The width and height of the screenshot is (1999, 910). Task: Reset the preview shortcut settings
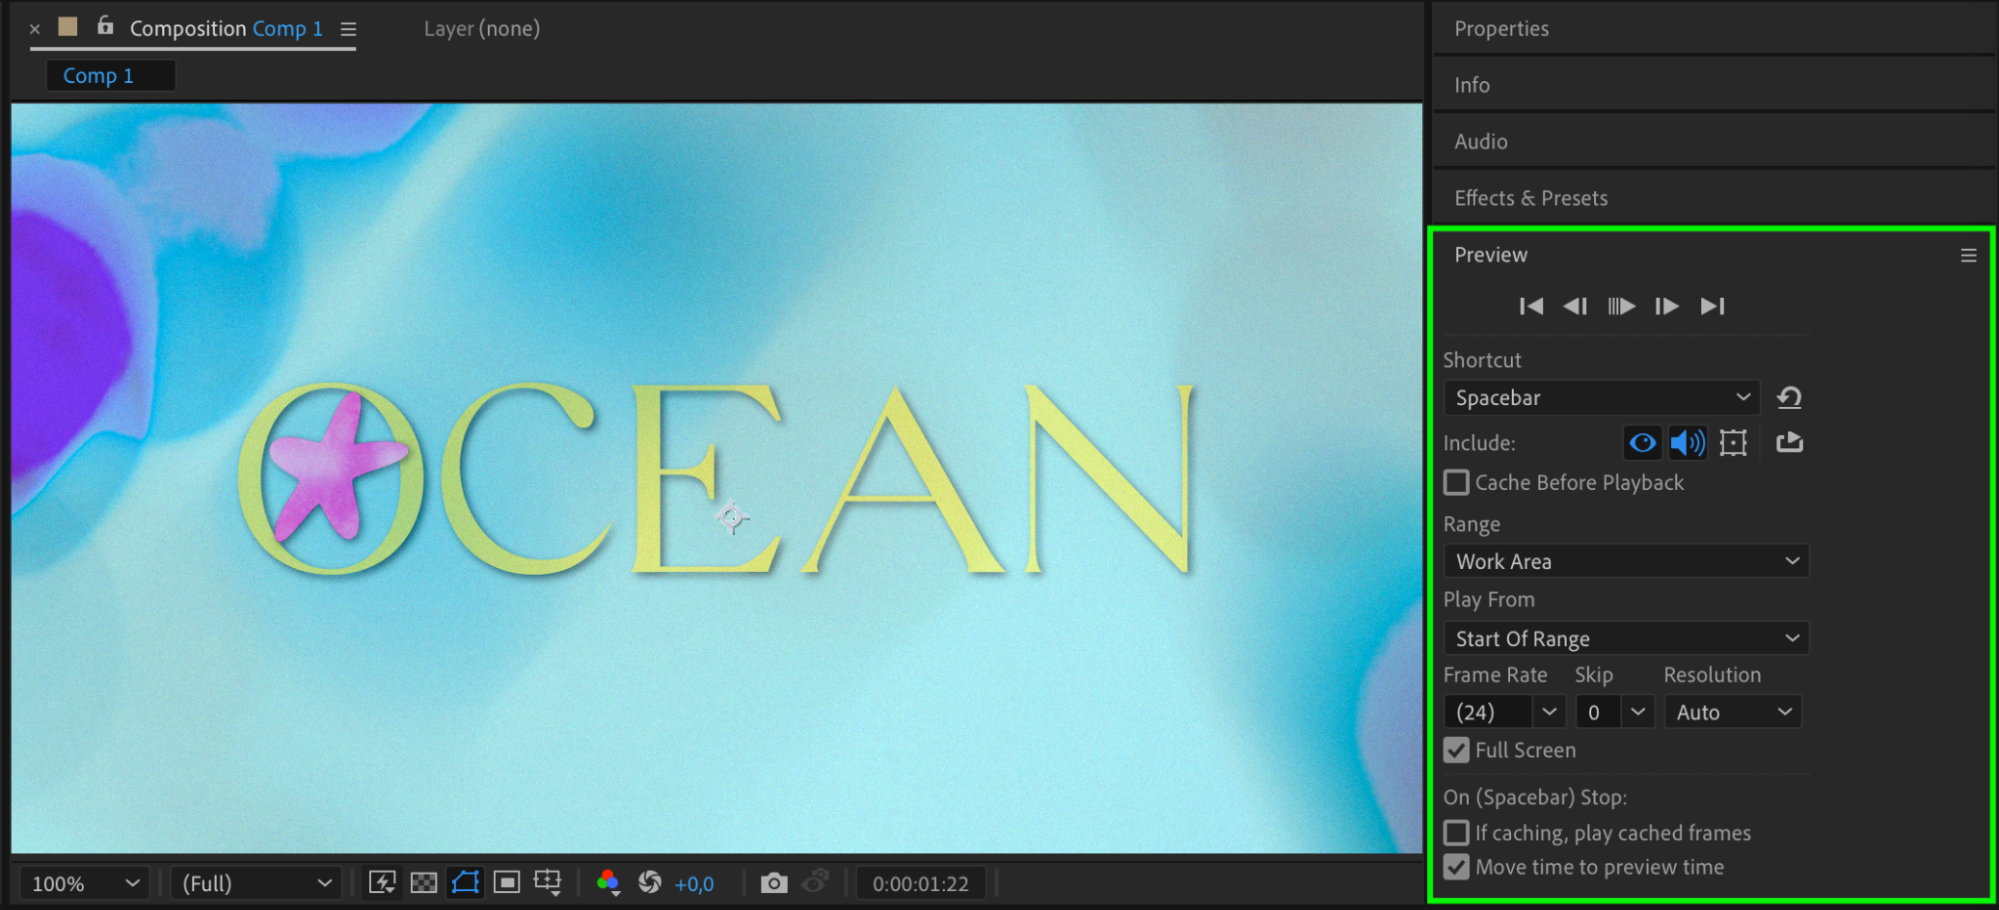click(x=1789, y=398)
